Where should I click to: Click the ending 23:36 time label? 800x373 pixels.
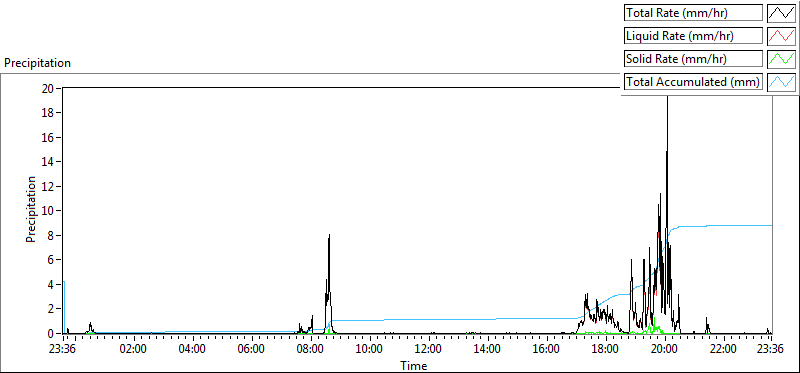point(770,350)
